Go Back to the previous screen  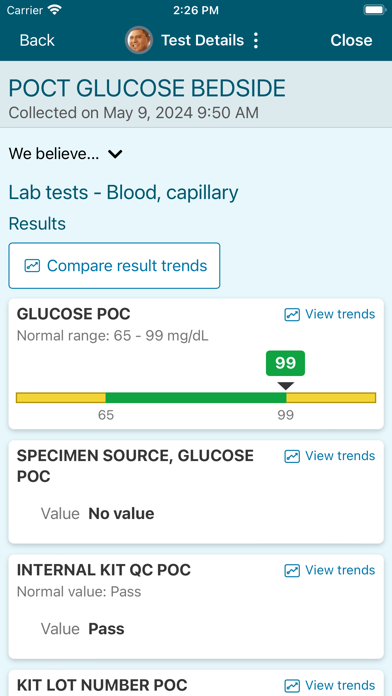(x=37, y=40)
